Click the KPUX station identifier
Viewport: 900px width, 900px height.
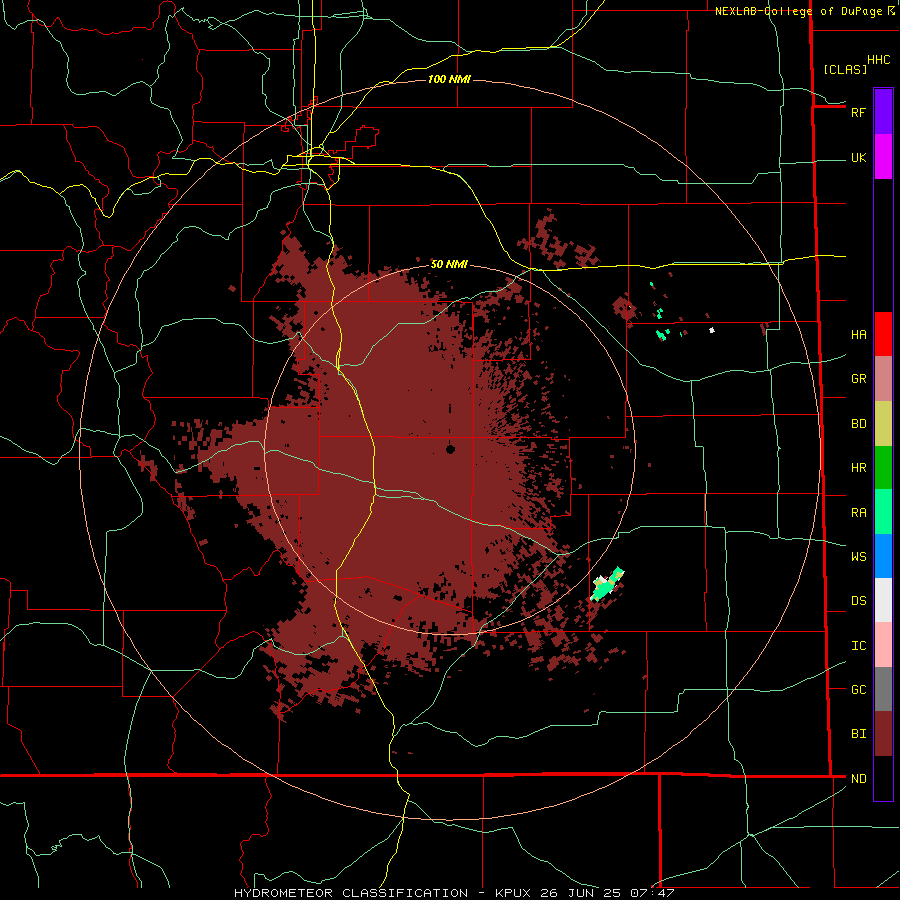coord(513,893)
